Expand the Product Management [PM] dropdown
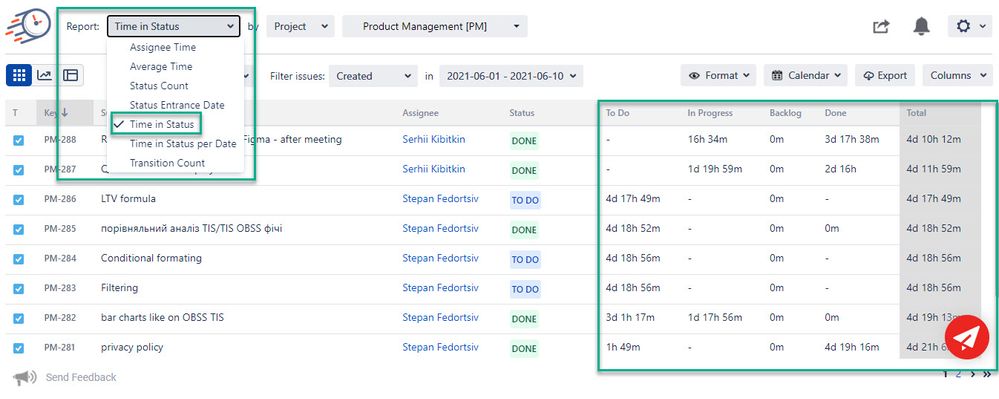 tap(435, 27)
